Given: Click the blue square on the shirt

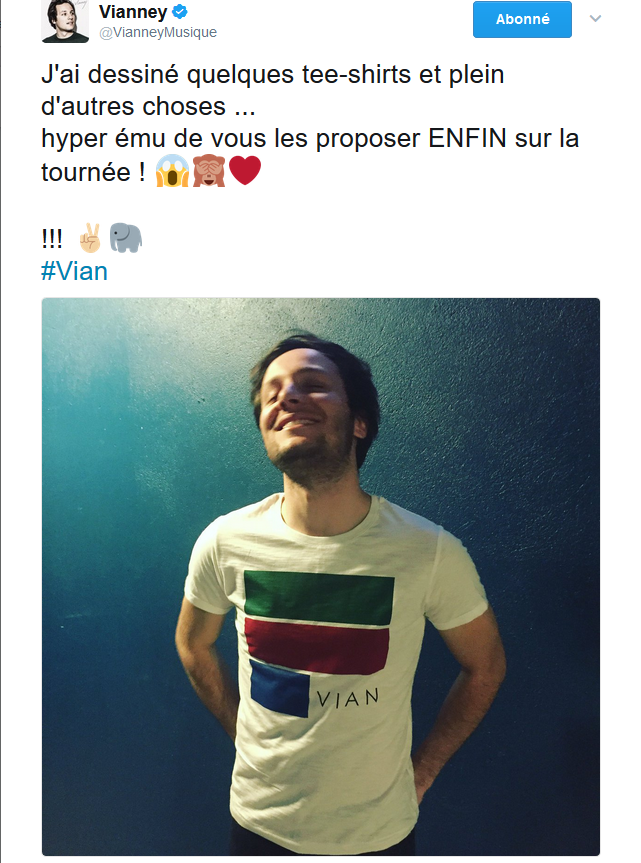Looking at the screenshot, I should pos(280,688).
